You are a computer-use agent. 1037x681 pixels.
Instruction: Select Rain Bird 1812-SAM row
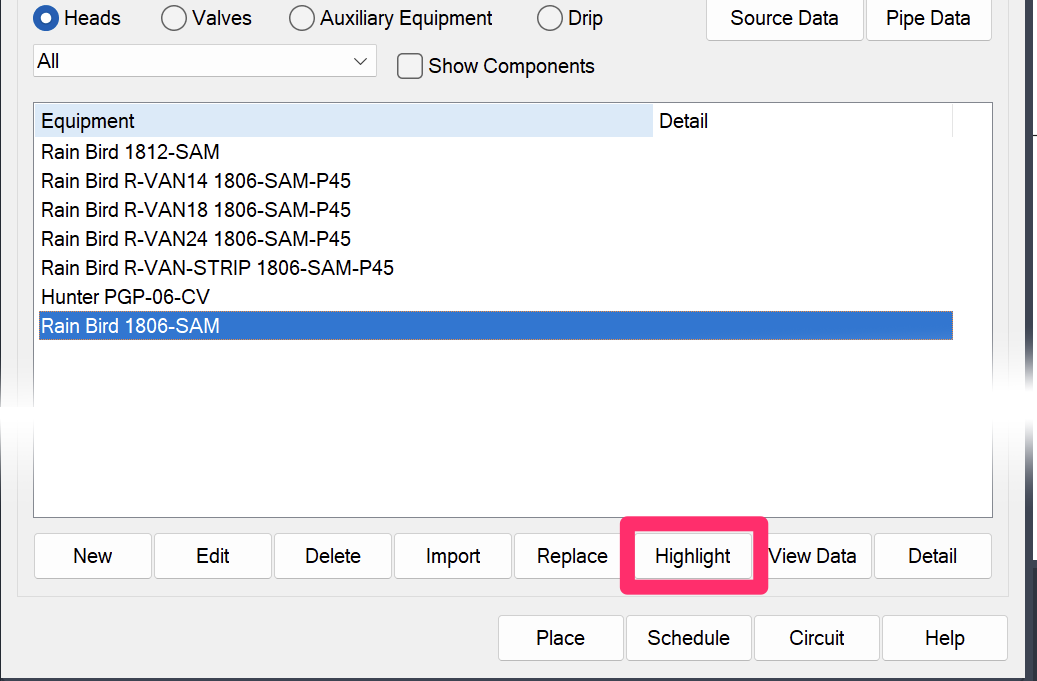(x=496, y=152)
